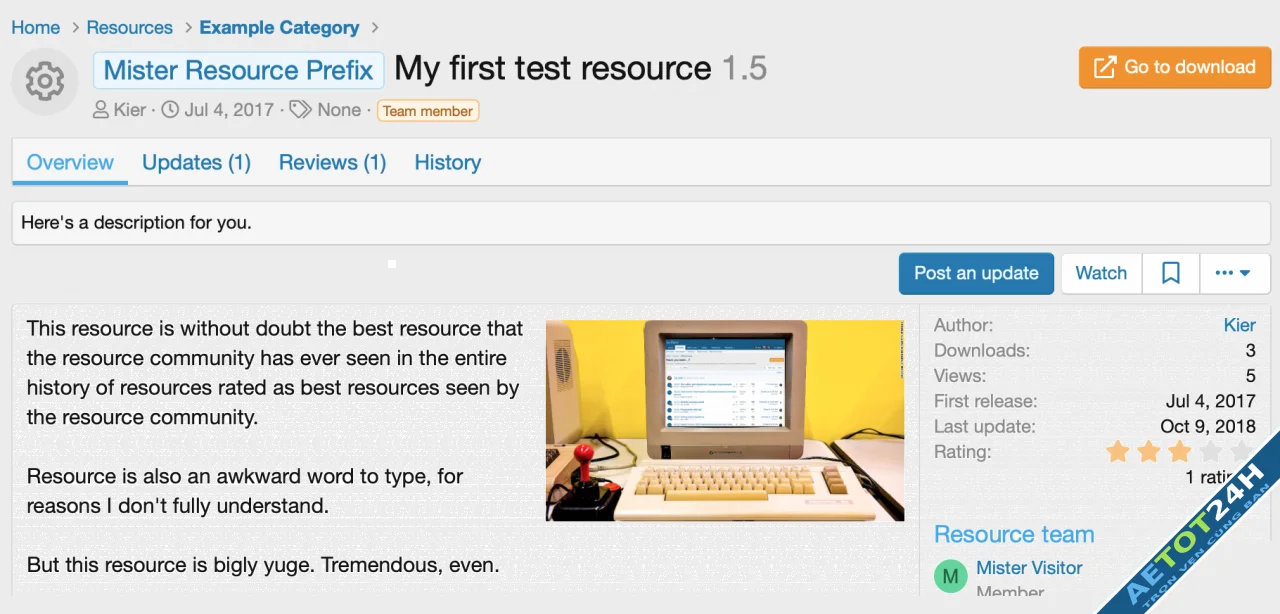Click the Mister Resource Prefix label
The image size is (1280, 614).
tap(238, 70)
